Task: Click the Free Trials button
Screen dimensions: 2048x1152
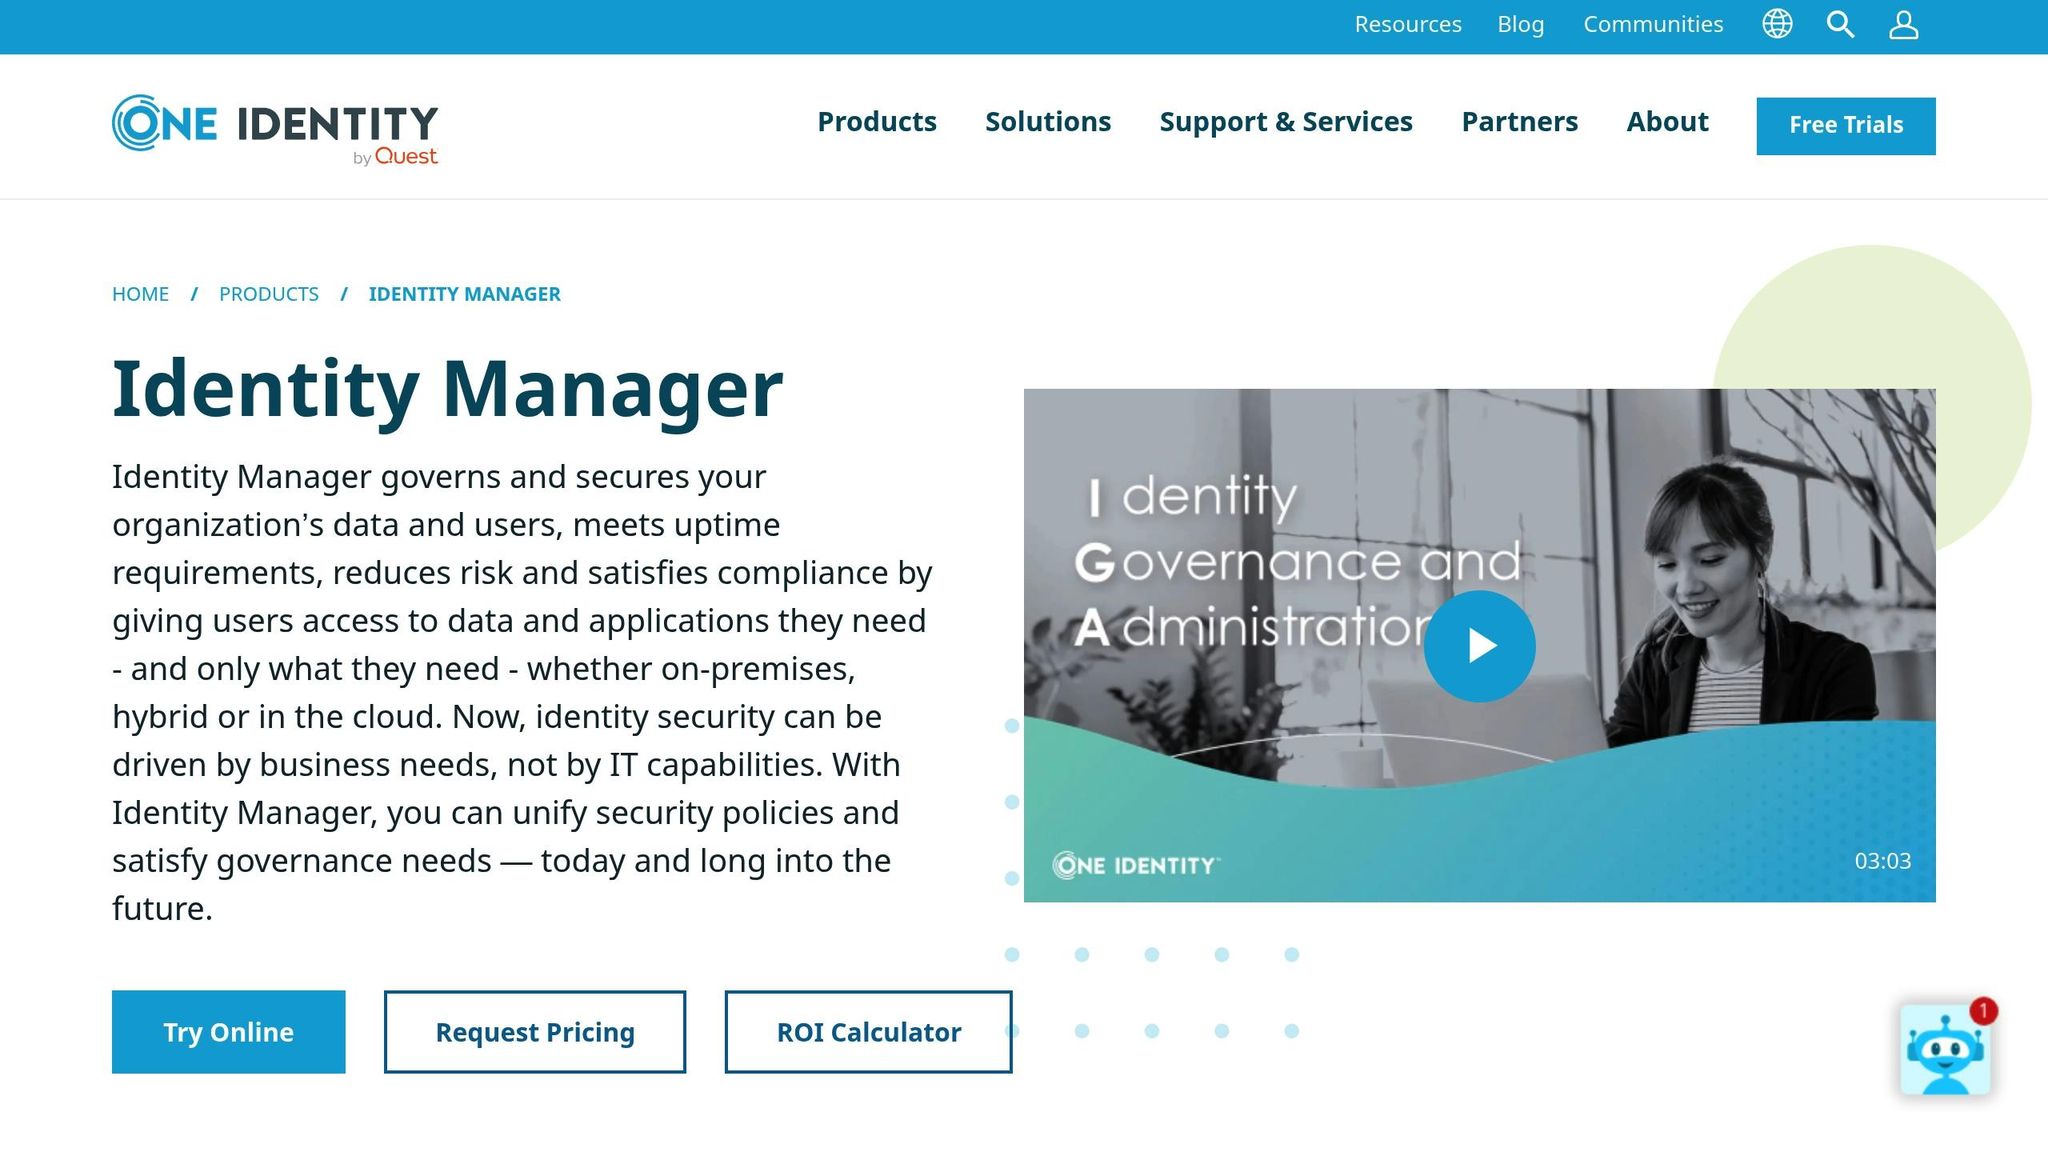Action: pos(1846,126)
